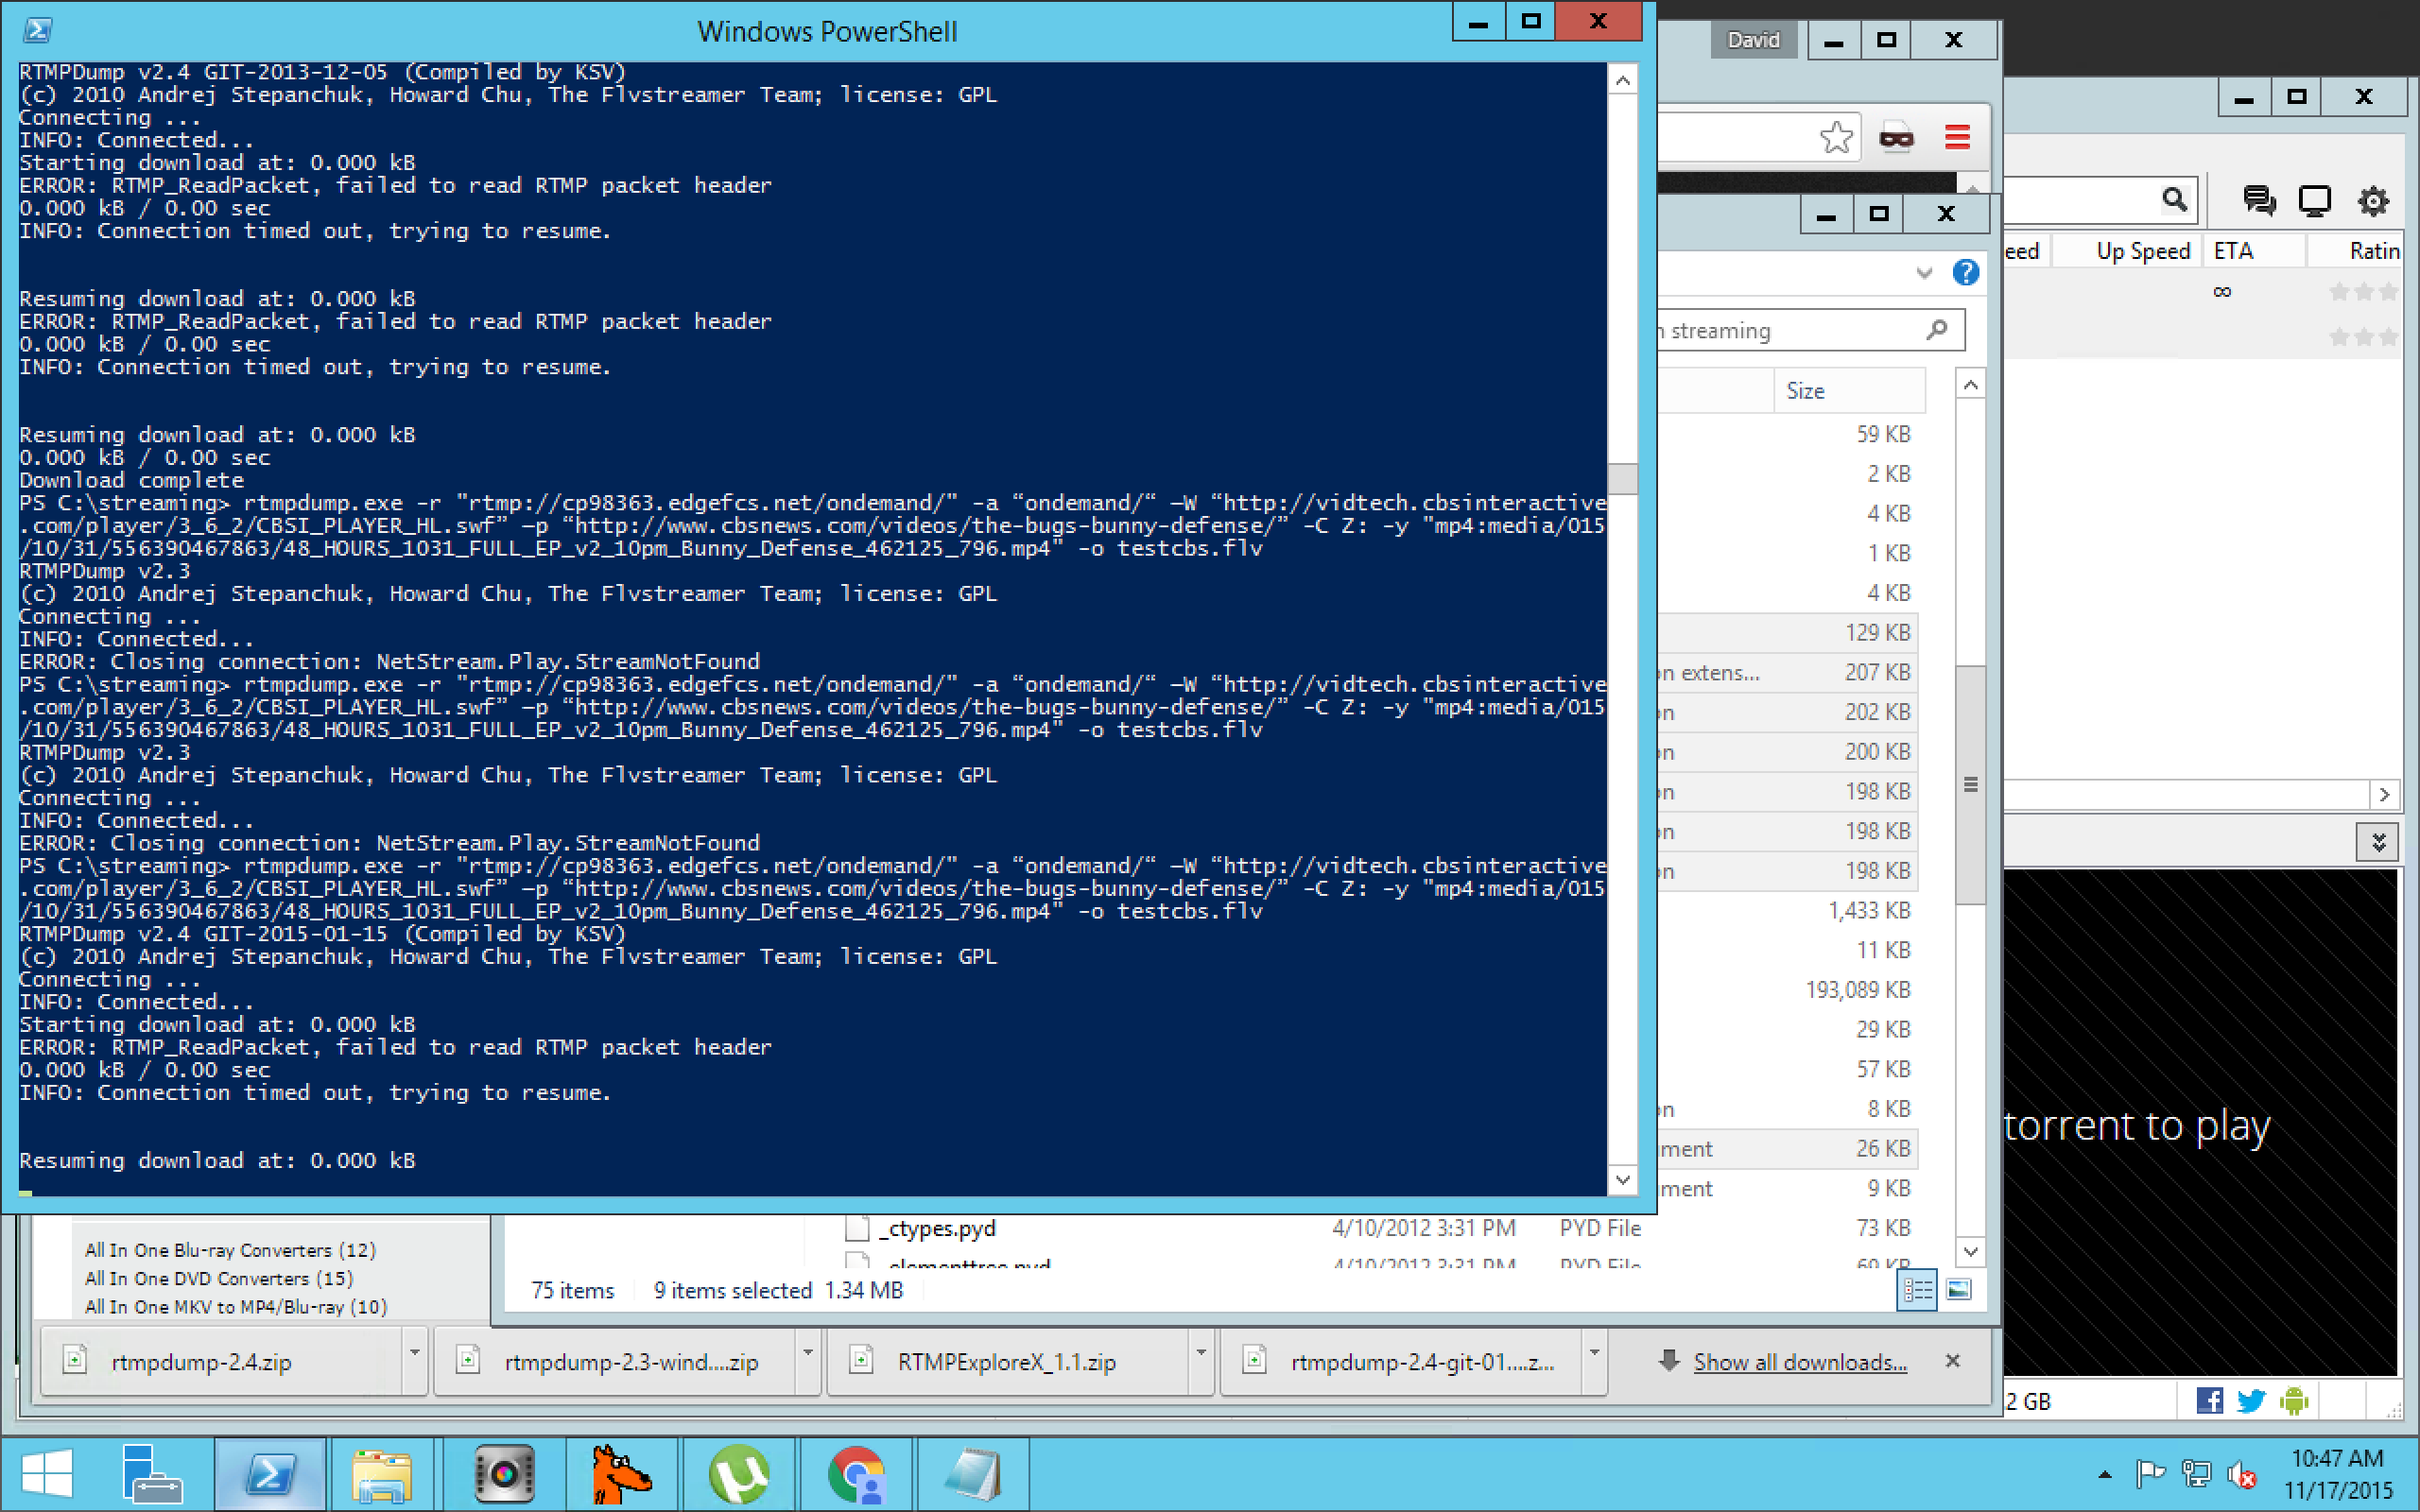2420x1512 pixels.
Task: Open rtmpdump-2.4-git-01 download item
Action: 1401,1361
